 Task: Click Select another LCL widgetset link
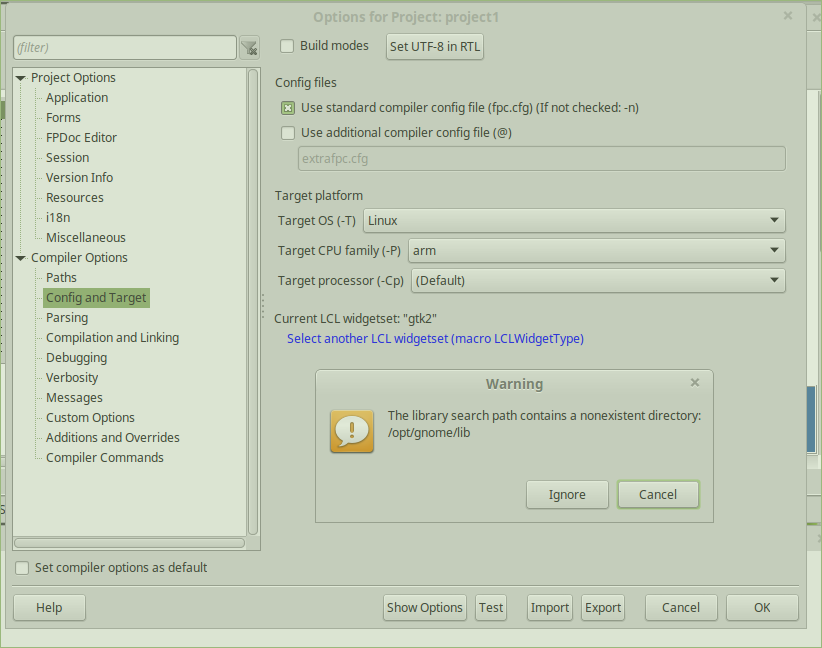click(435, 339)
